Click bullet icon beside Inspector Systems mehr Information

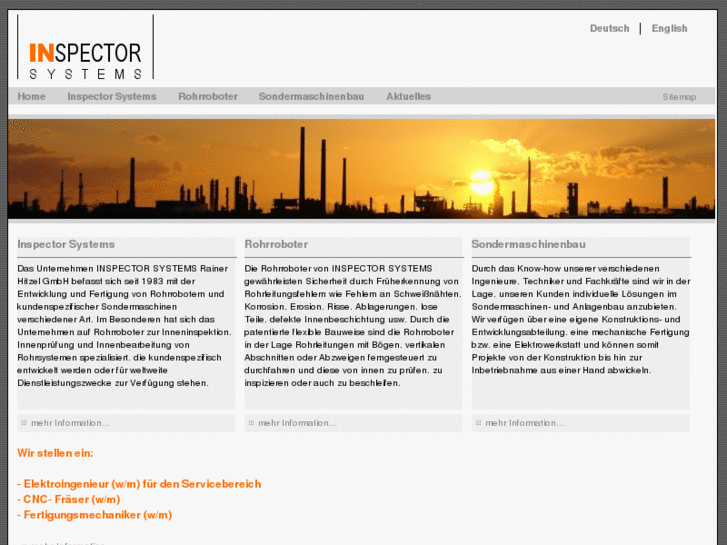pos(24,423)
